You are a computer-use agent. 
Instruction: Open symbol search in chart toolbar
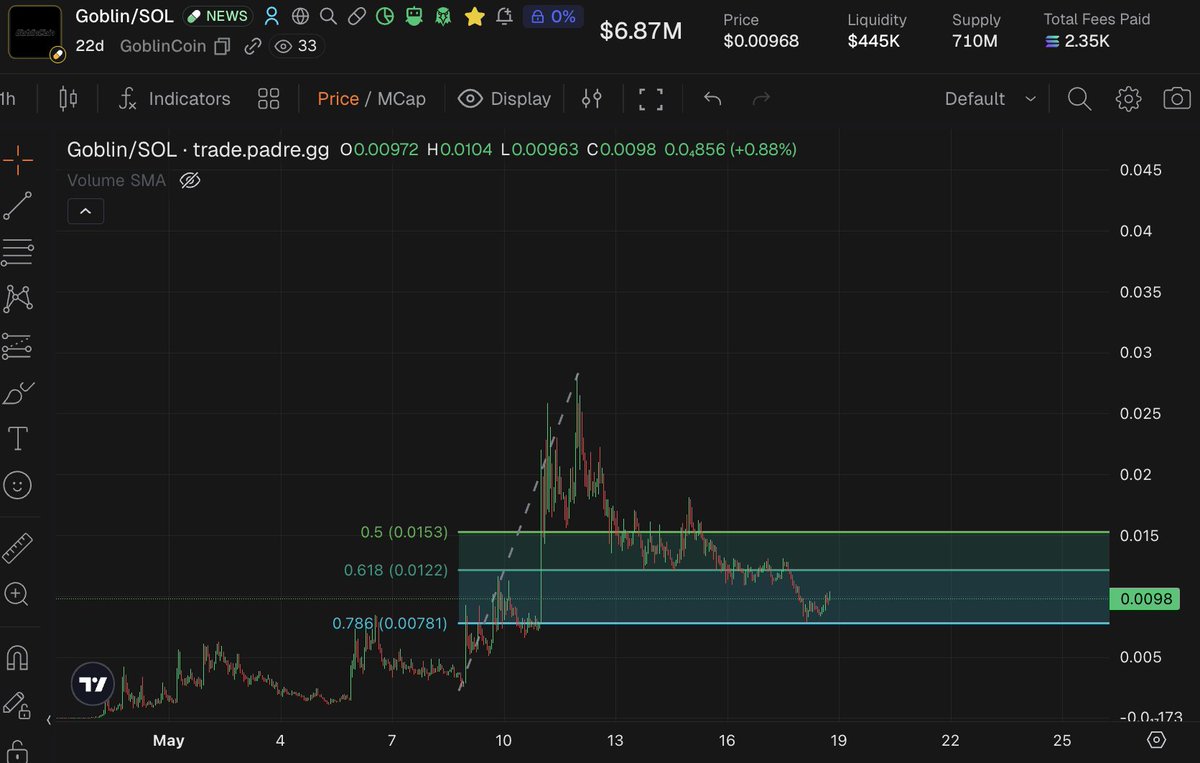pyautogui.click(x=1079, y=98)
